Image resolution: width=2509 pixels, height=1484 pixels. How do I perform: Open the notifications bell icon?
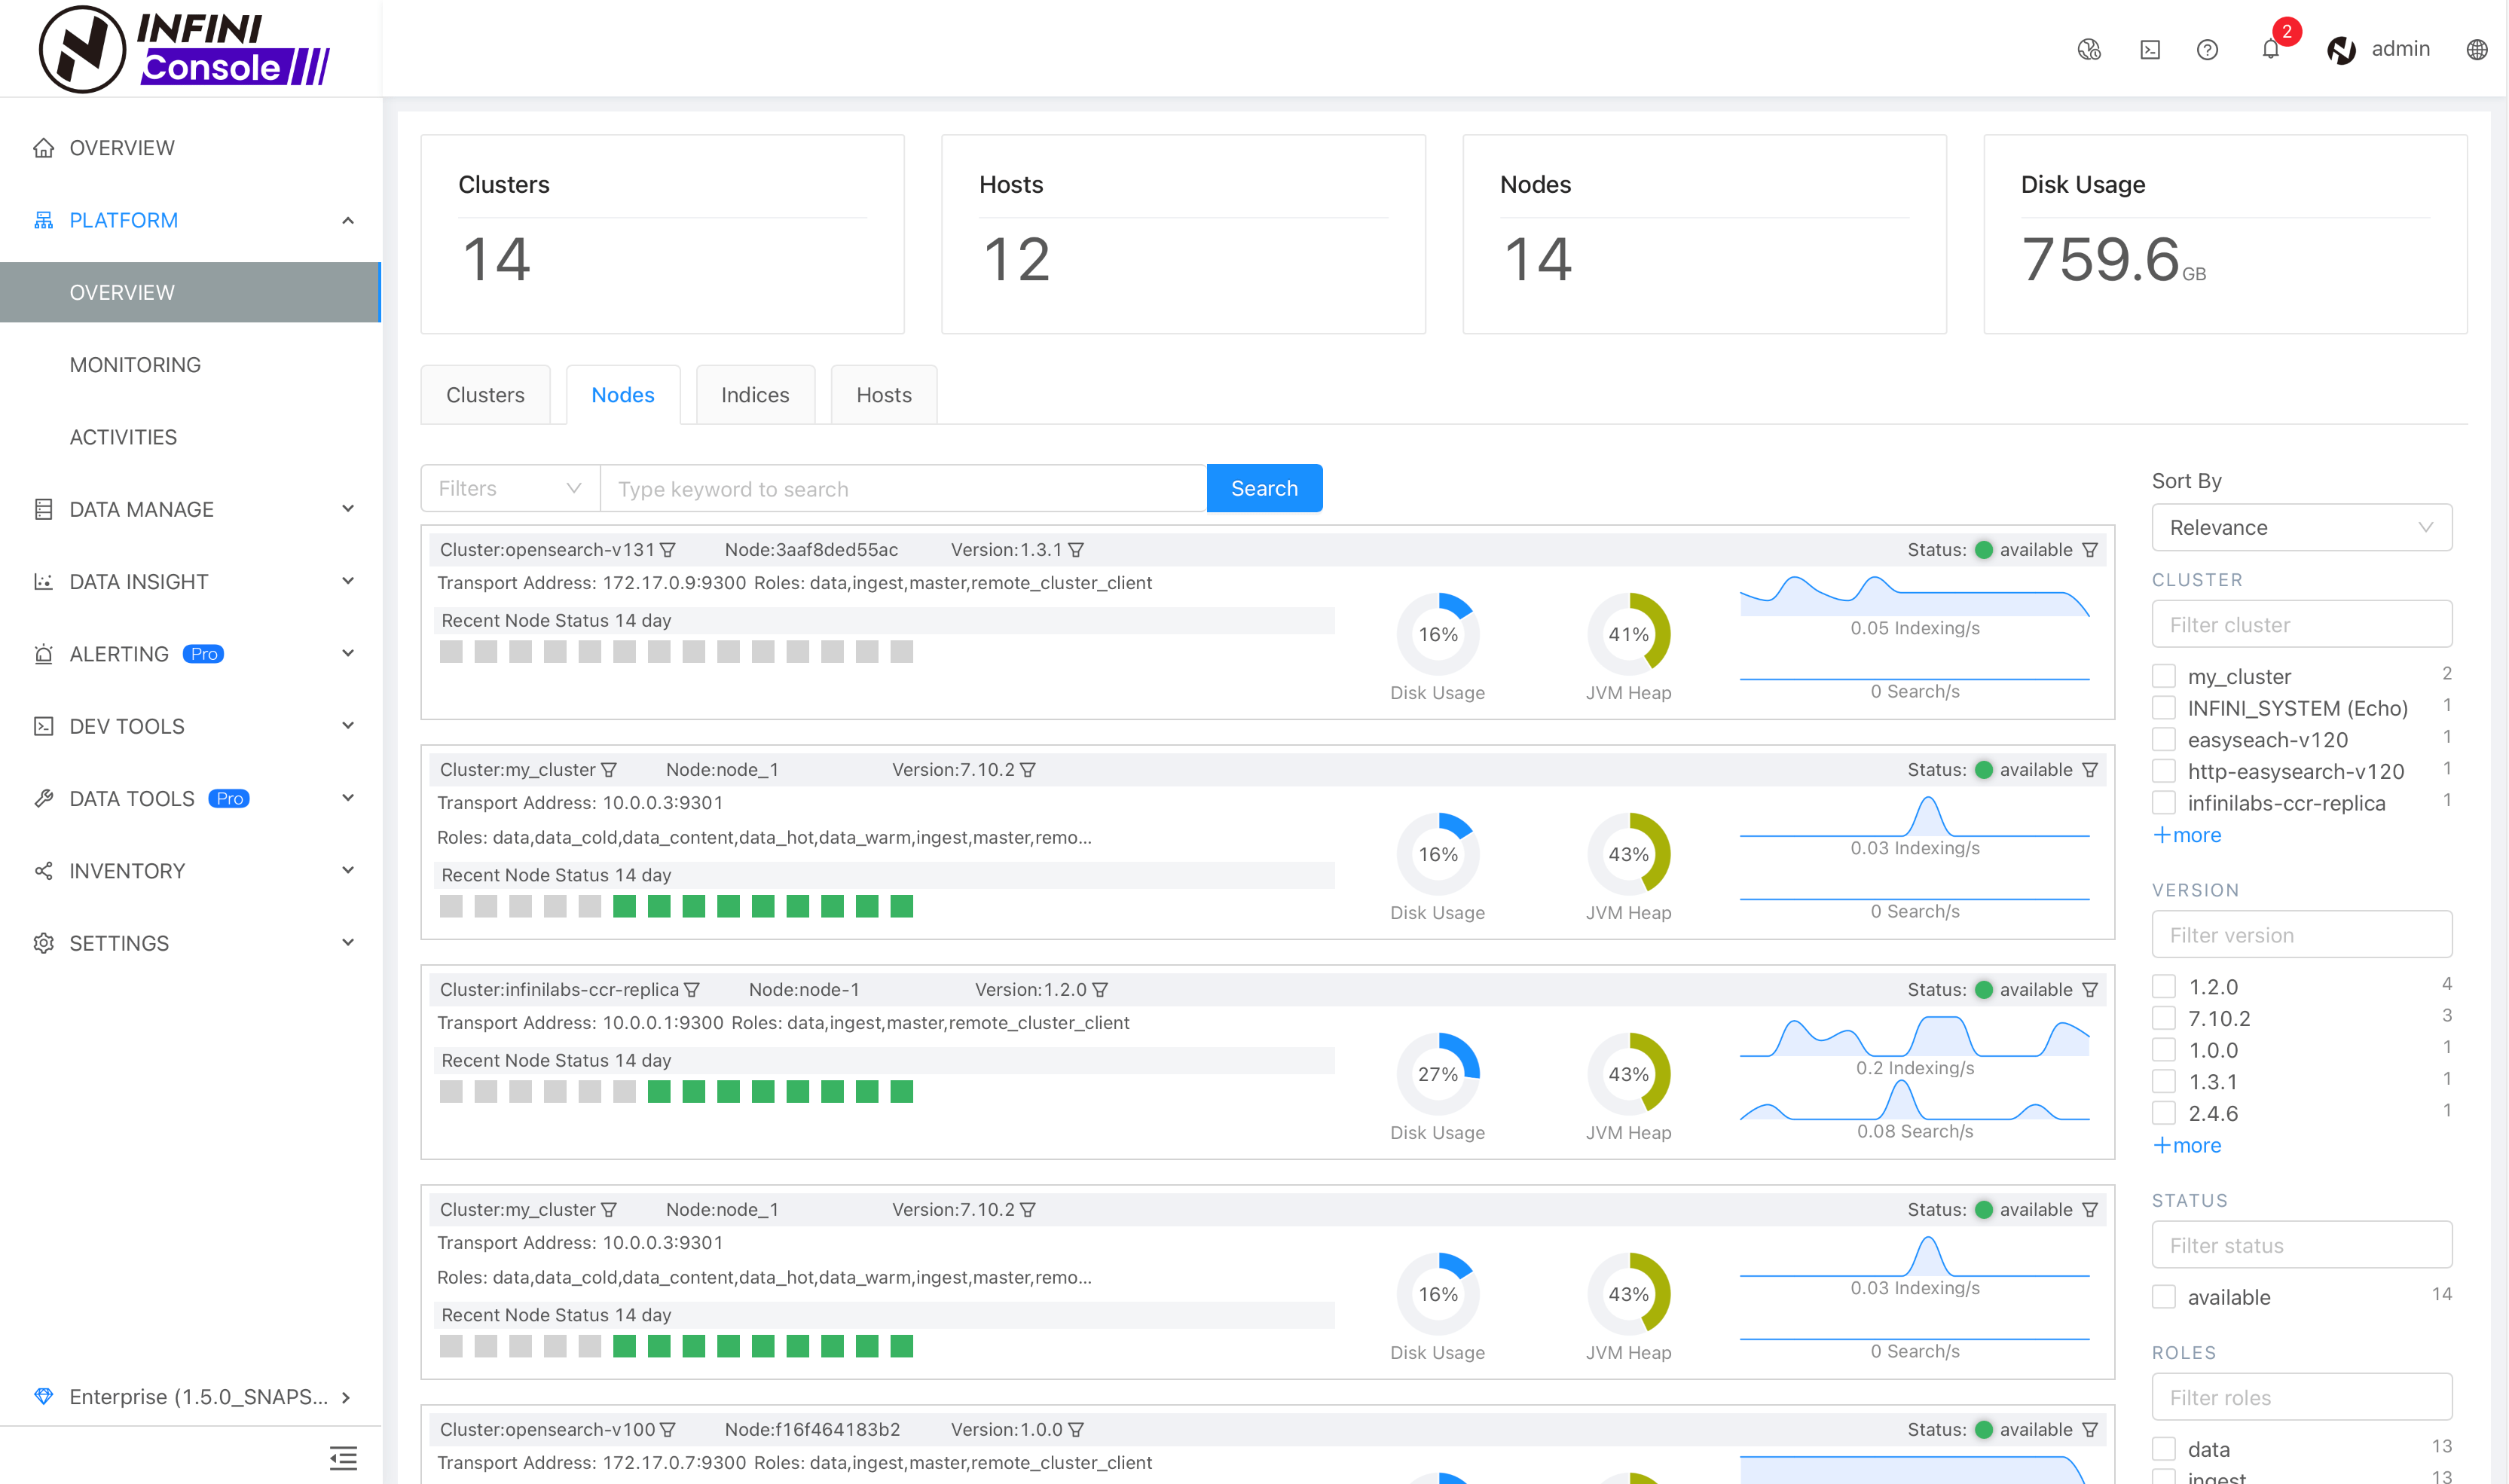click(2270, 49)
